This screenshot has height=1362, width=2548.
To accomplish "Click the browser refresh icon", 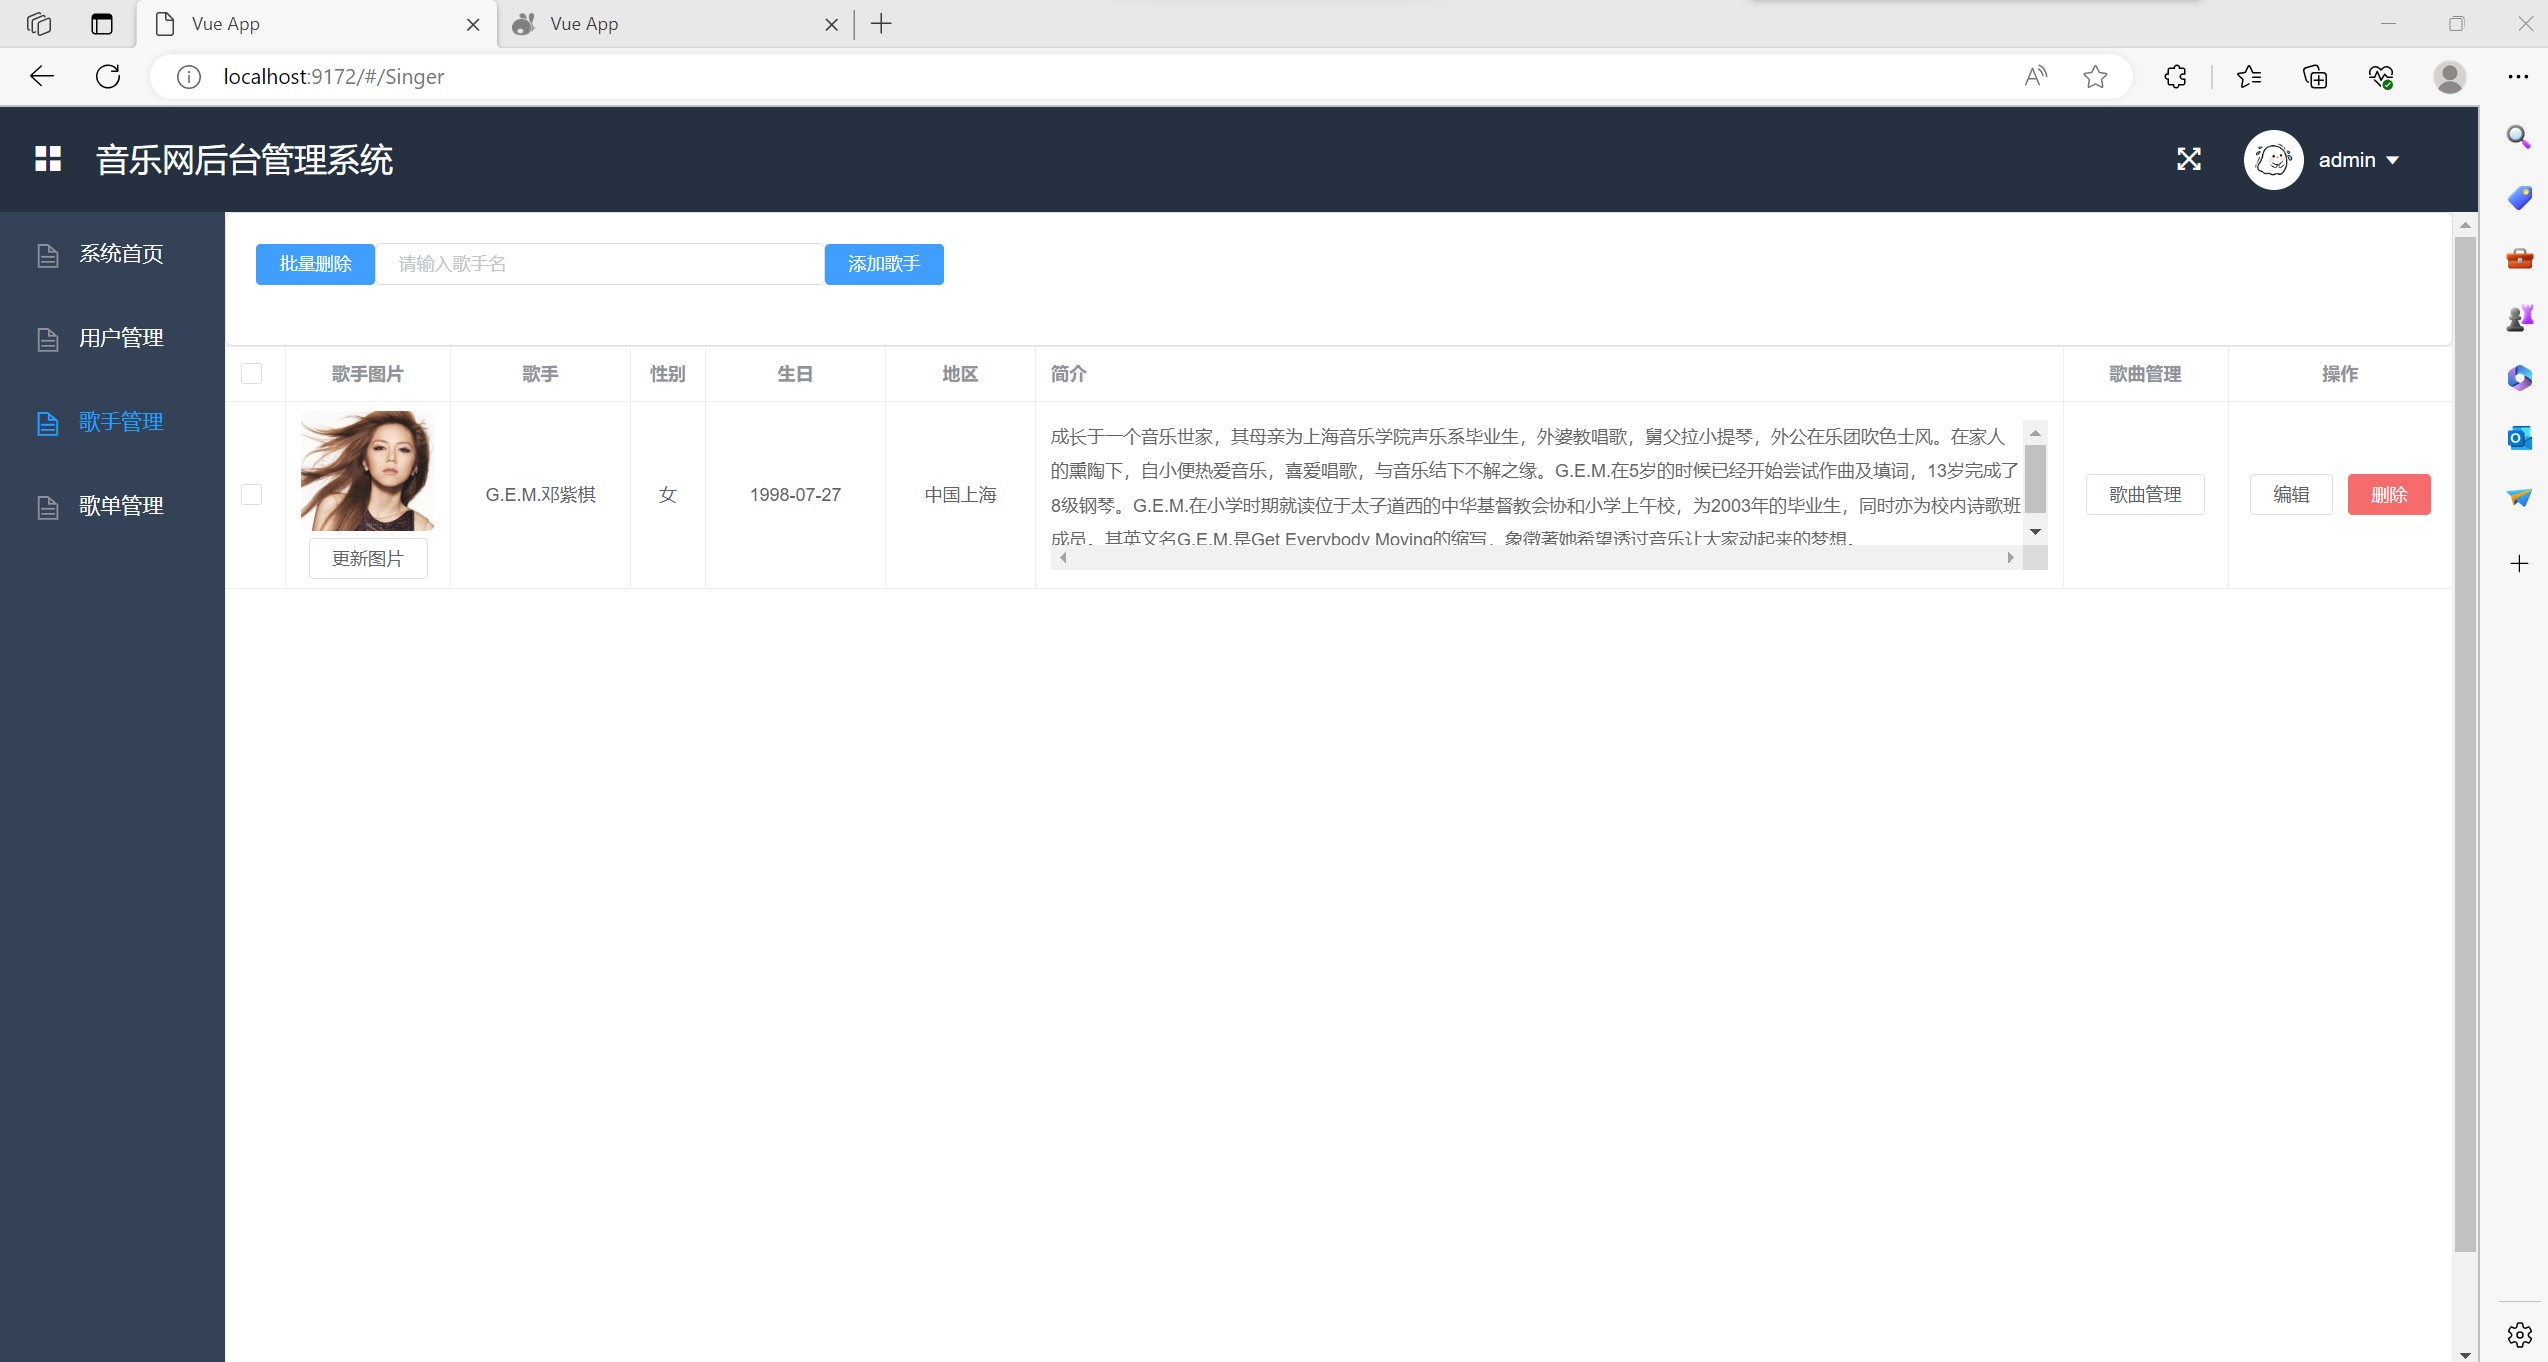I will point(108,76).
